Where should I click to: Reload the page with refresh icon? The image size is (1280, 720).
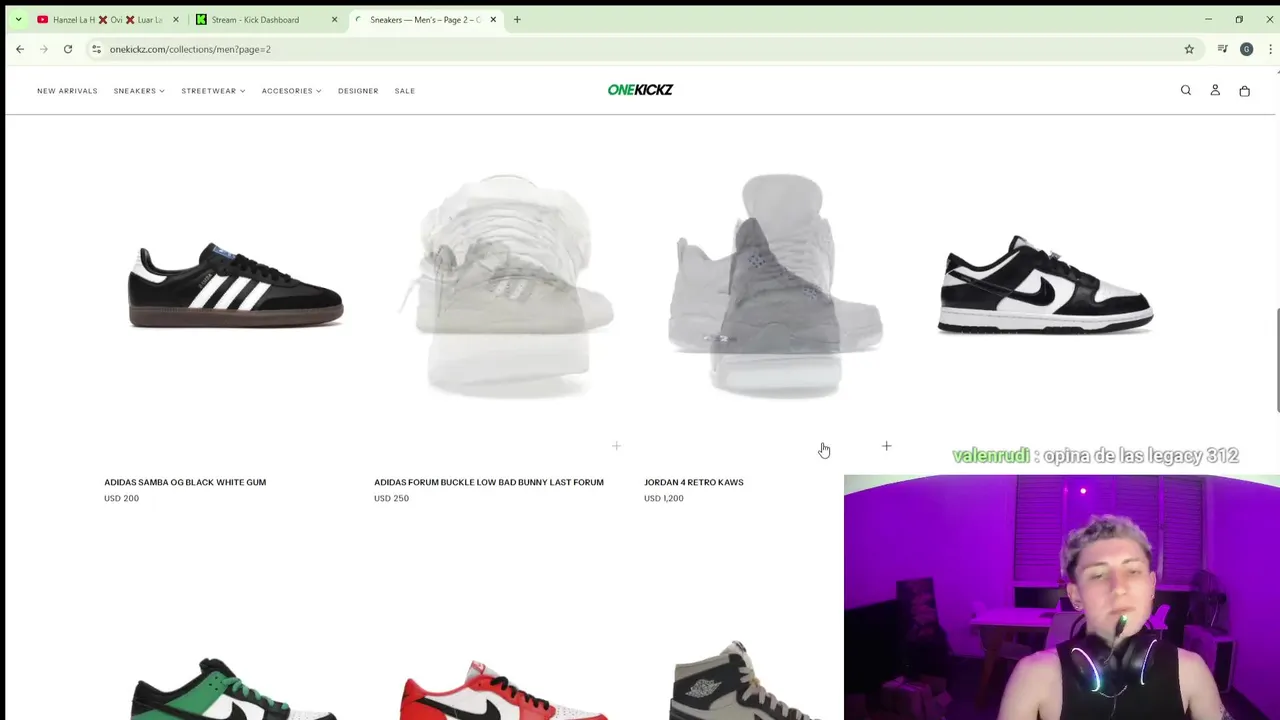pos(68,49)
